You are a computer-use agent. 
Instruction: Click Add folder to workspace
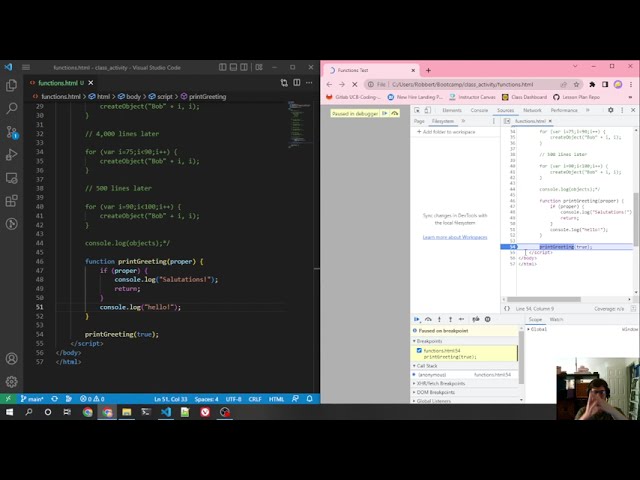446,132
